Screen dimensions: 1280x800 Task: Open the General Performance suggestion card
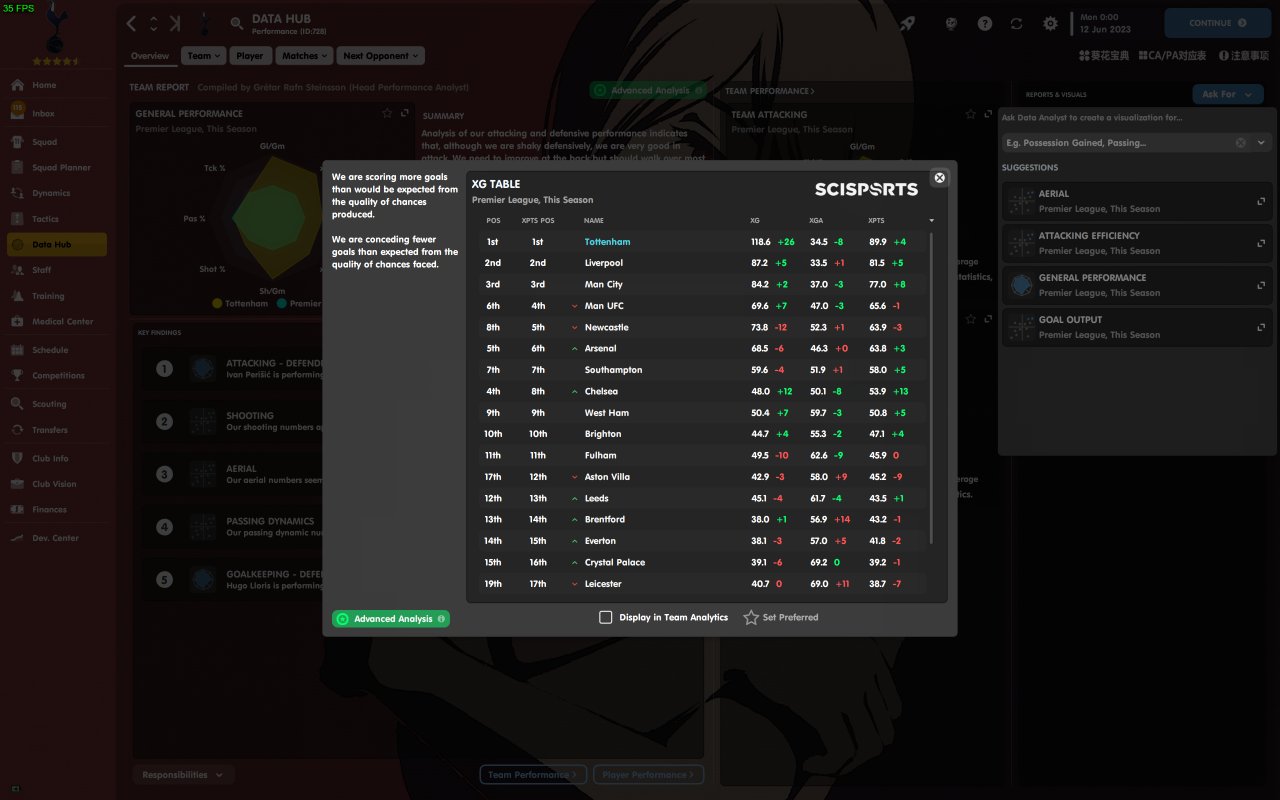tap(1137, 285)
